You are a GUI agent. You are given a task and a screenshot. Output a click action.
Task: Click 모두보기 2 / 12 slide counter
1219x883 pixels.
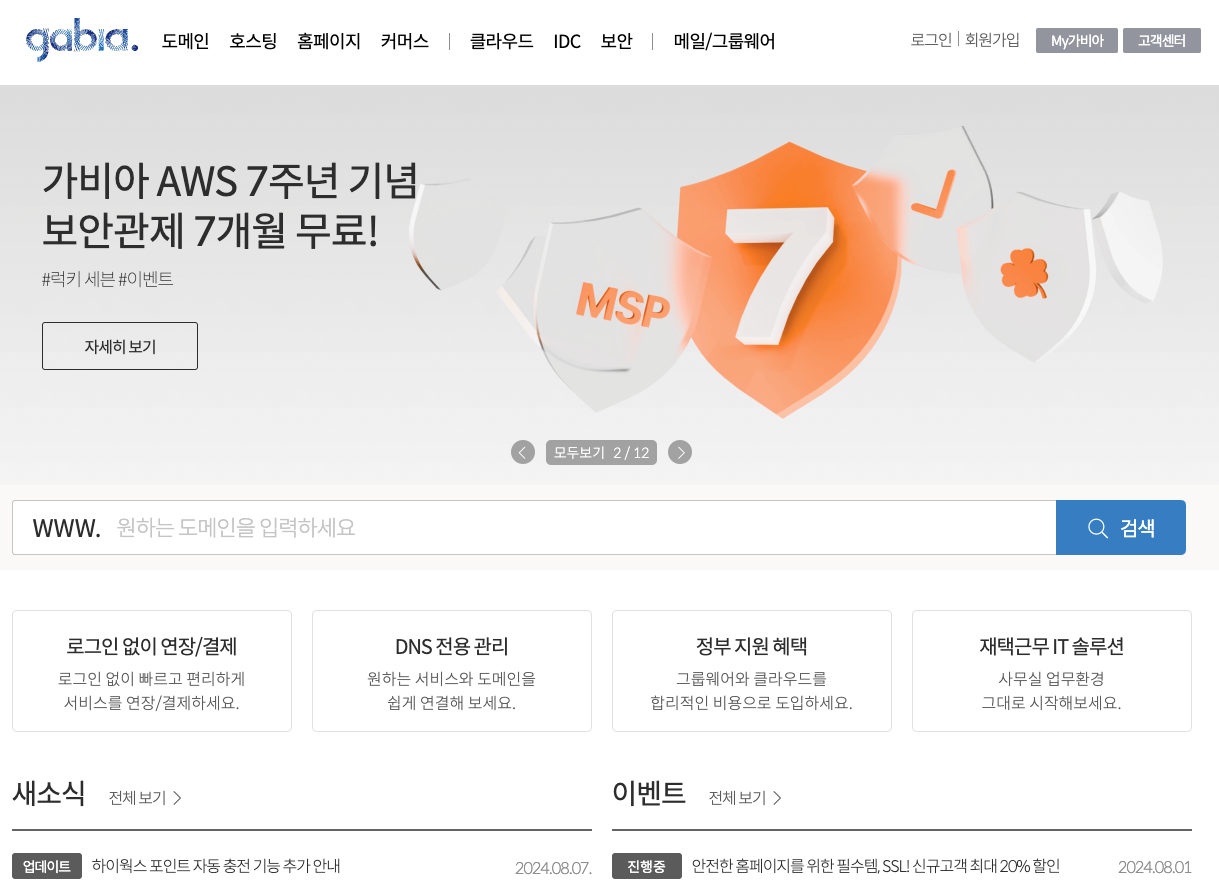coord(601,452)
